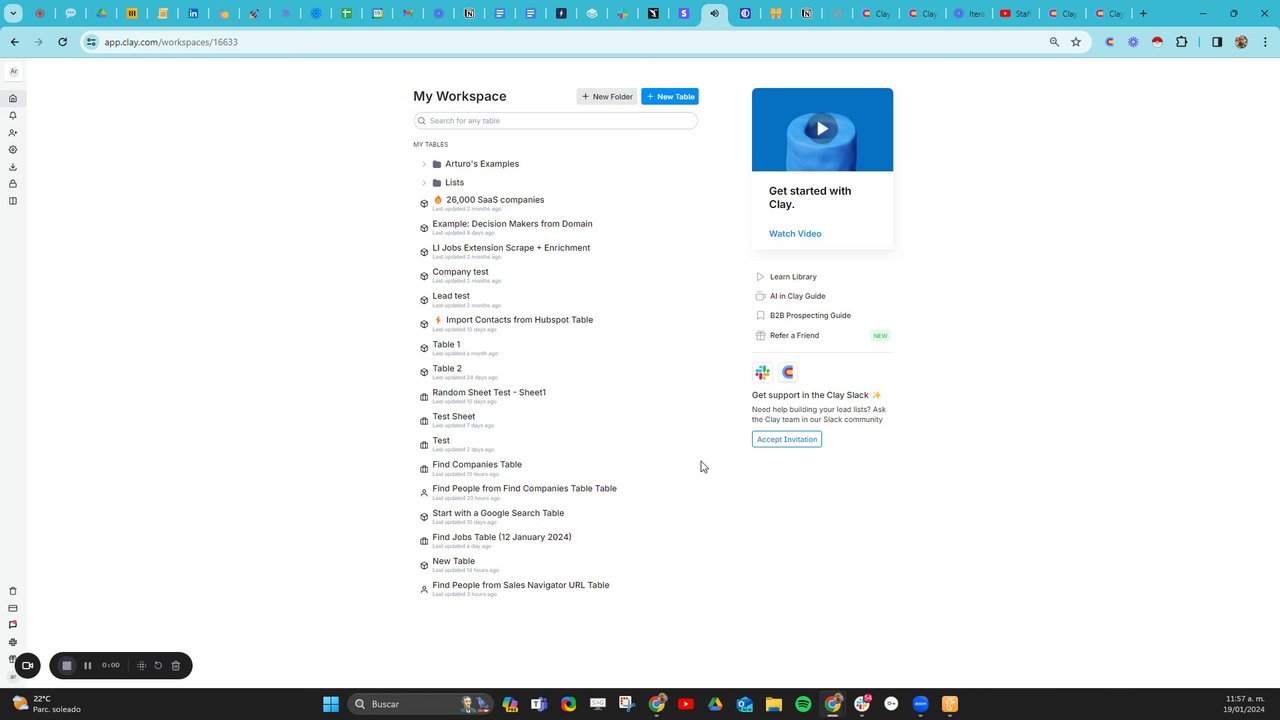The height and width of the screenshot is (720, 1280).
Task: Click the lock icon in sidebar
Action: click(x=13, y=184)
